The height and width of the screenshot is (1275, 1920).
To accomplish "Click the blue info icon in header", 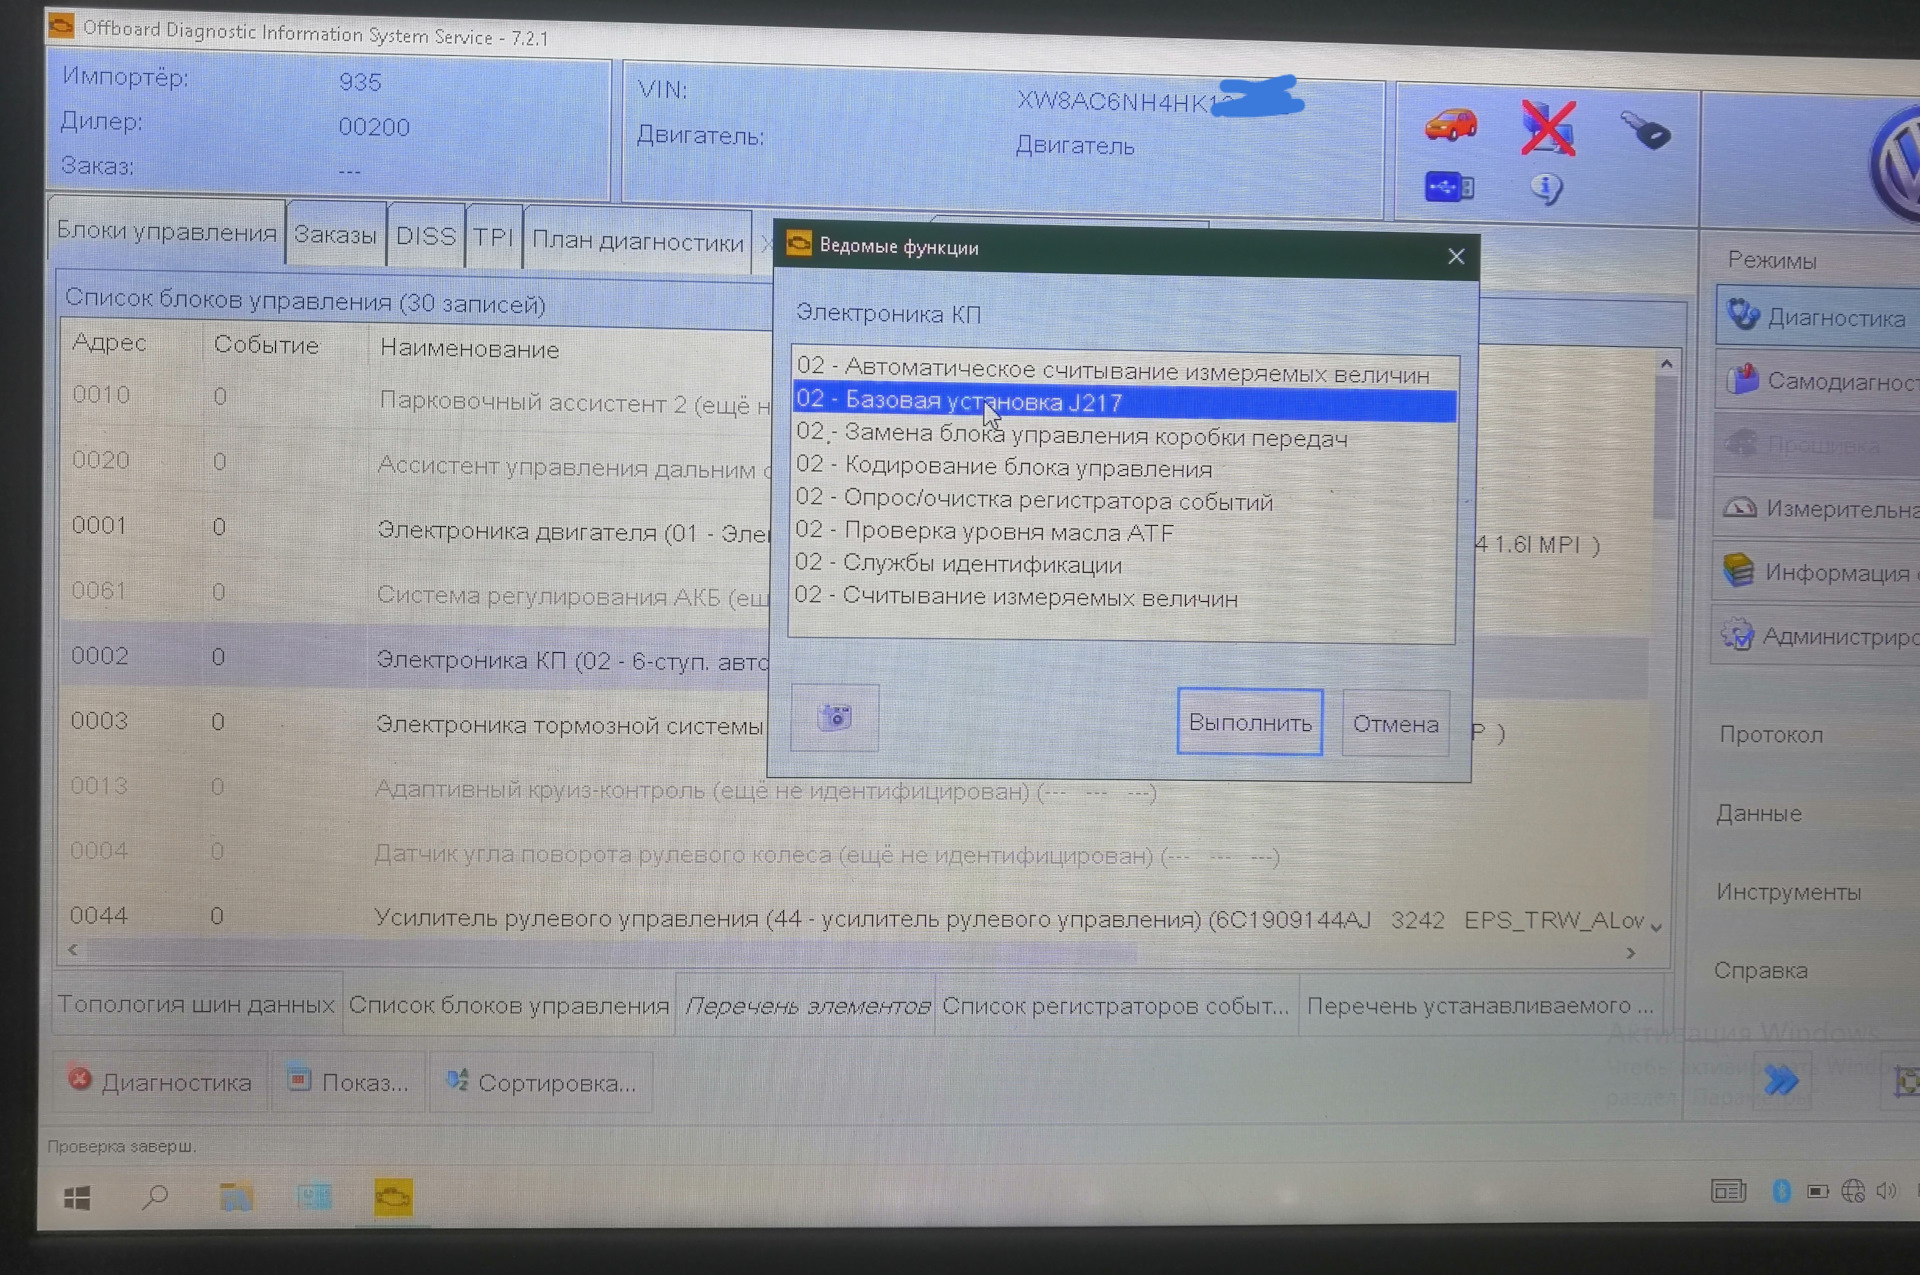I will point(1546,188).
